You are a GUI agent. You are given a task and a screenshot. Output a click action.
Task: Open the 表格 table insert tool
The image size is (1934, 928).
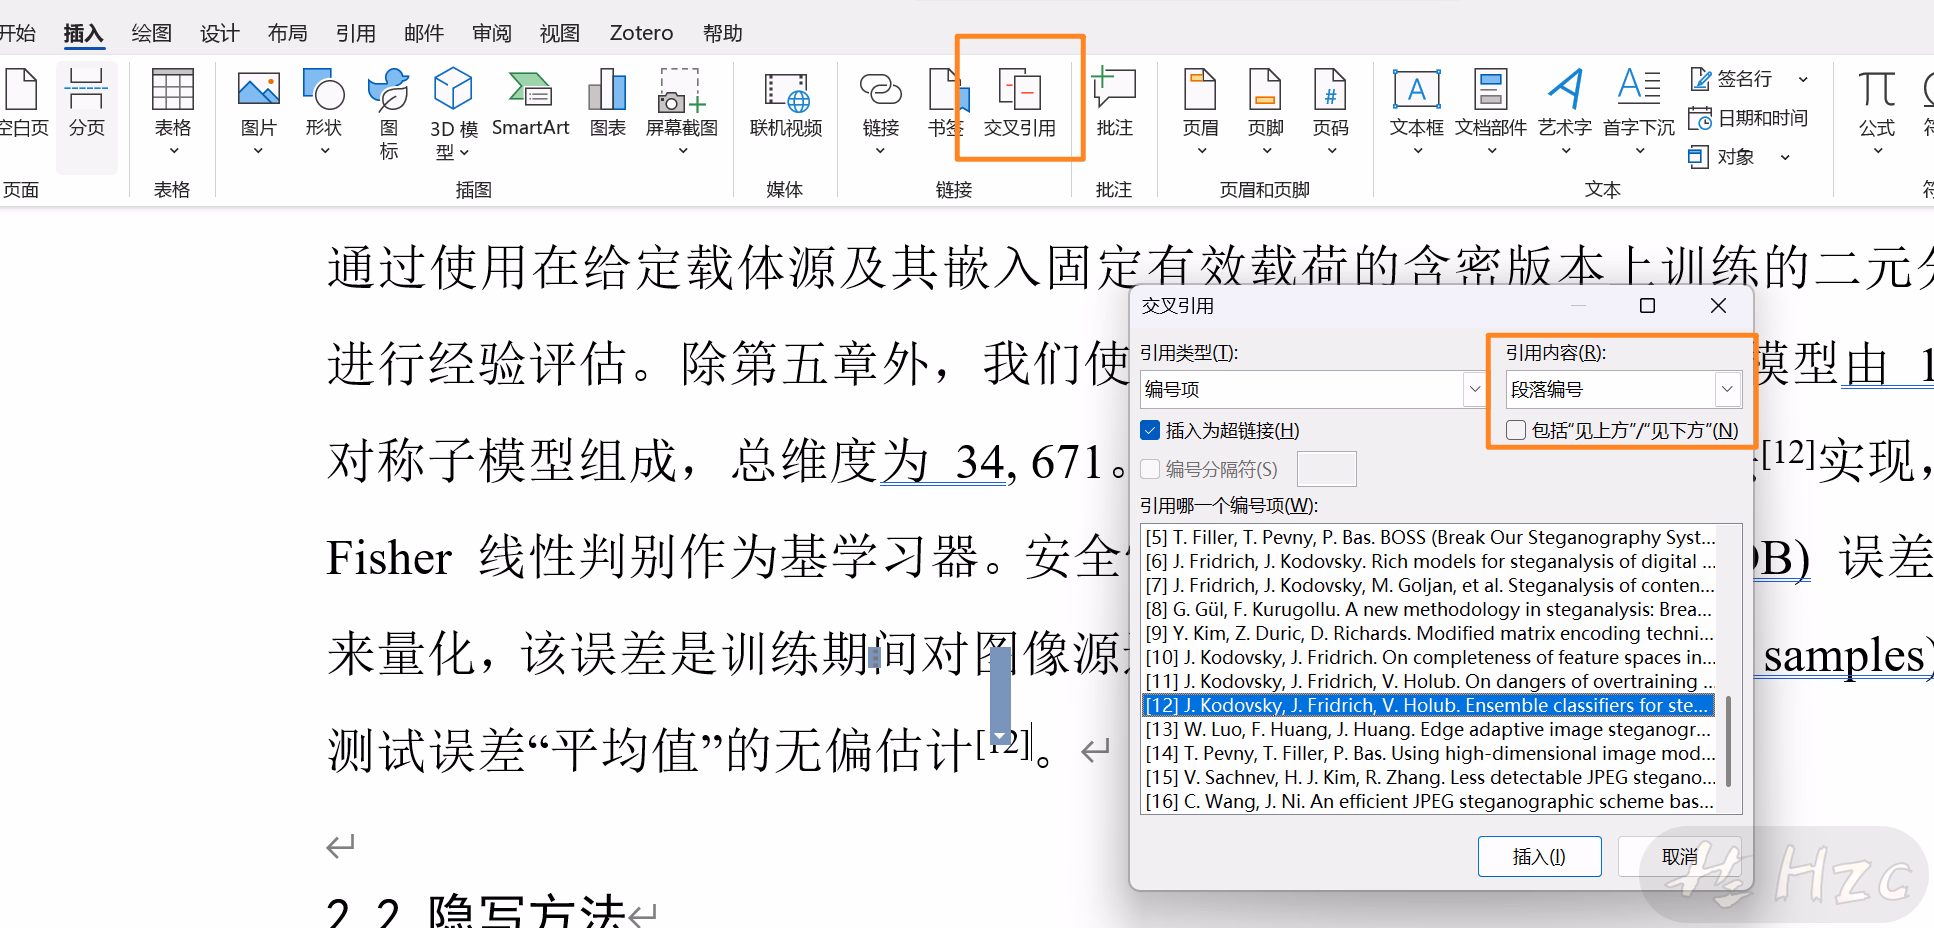pos(172,111)
